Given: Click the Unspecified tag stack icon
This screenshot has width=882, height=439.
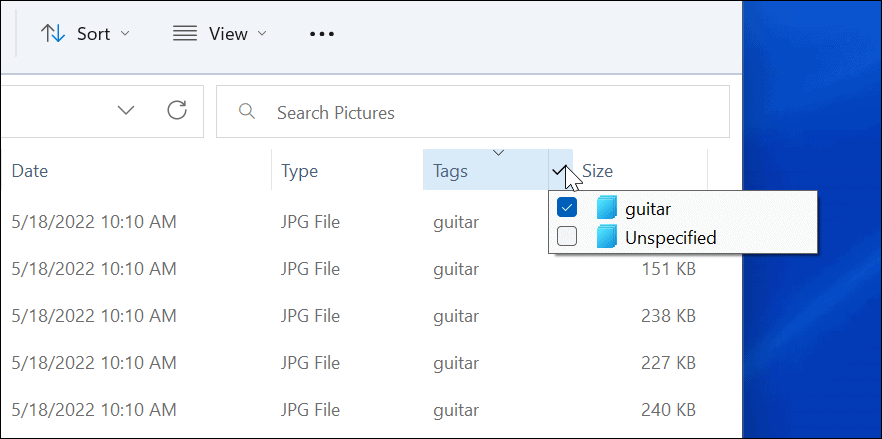Looking at the screenshot, I should pyautogui.click(x=606, y=237).
